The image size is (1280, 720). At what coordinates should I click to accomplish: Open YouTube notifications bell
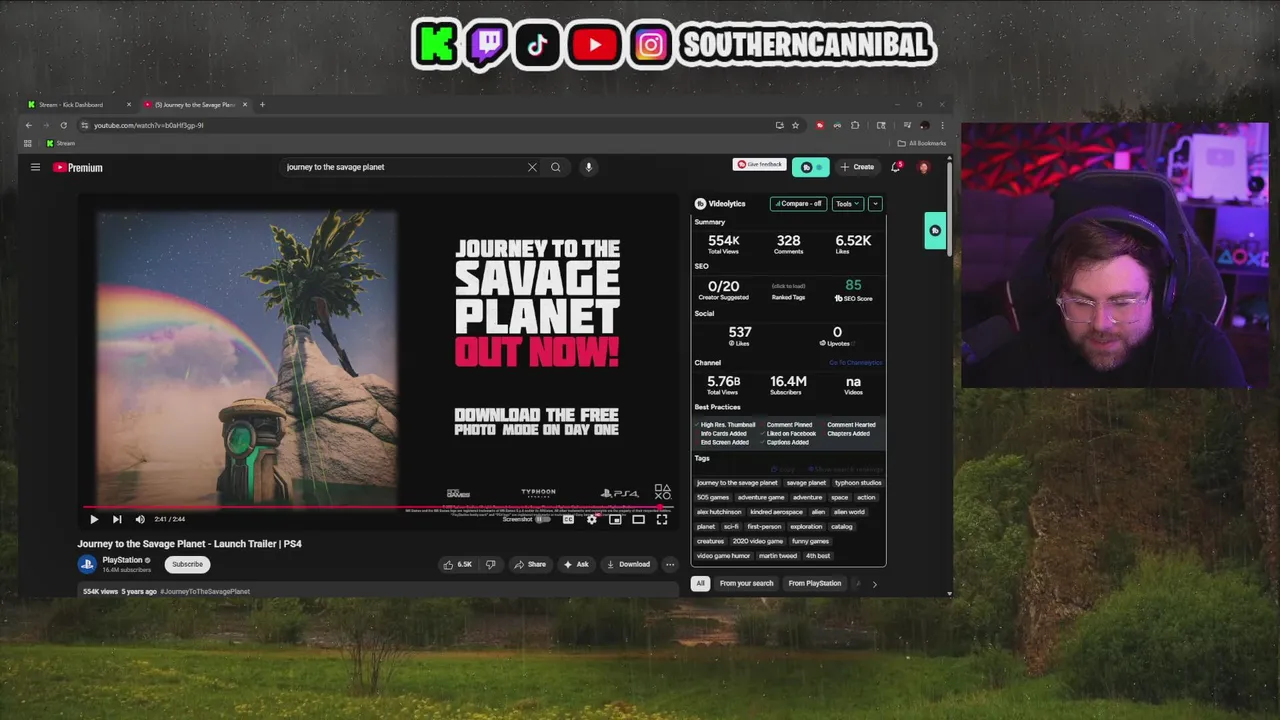pos(896,167)
